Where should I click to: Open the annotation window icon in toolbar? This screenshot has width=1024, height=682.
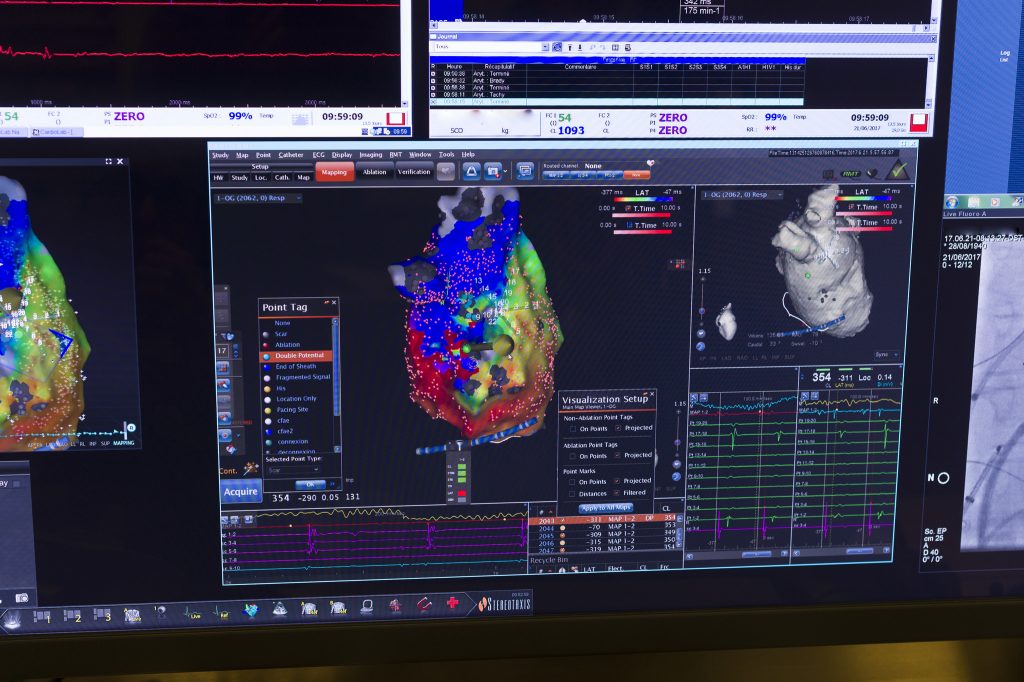pyautogui.click(x=524, y=171)
